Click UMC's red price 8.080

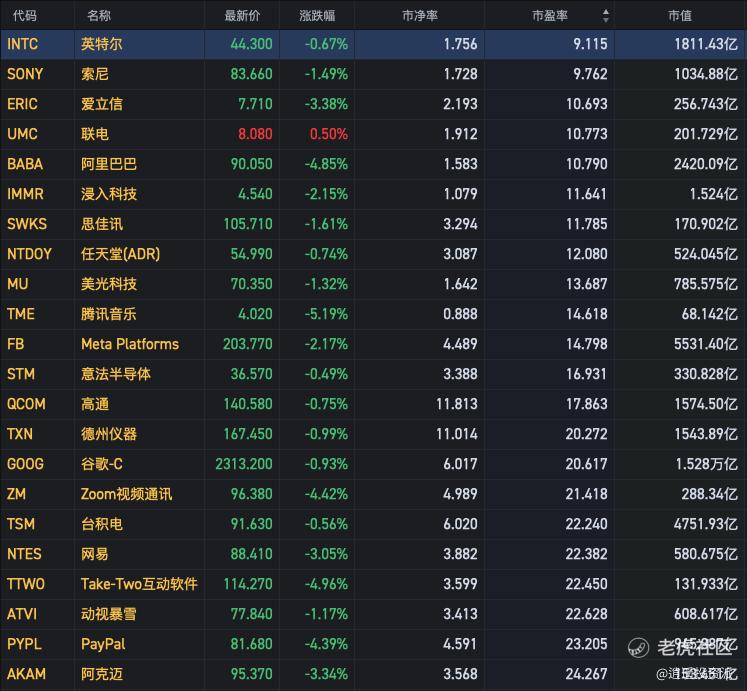click(x=255, y=134)
